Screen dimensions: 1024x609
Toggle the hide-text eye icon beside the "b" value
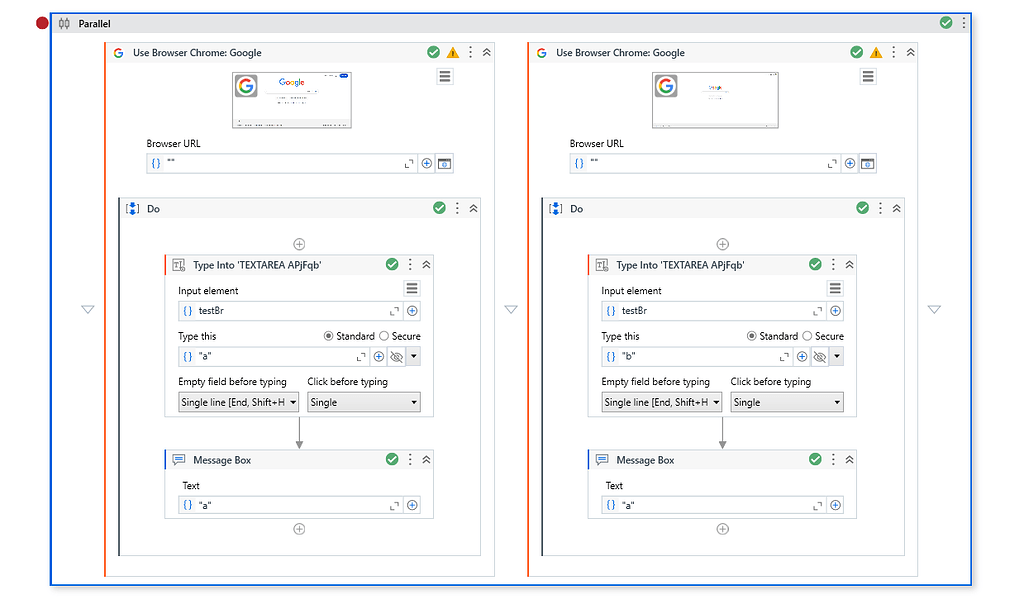click(818, 356)
